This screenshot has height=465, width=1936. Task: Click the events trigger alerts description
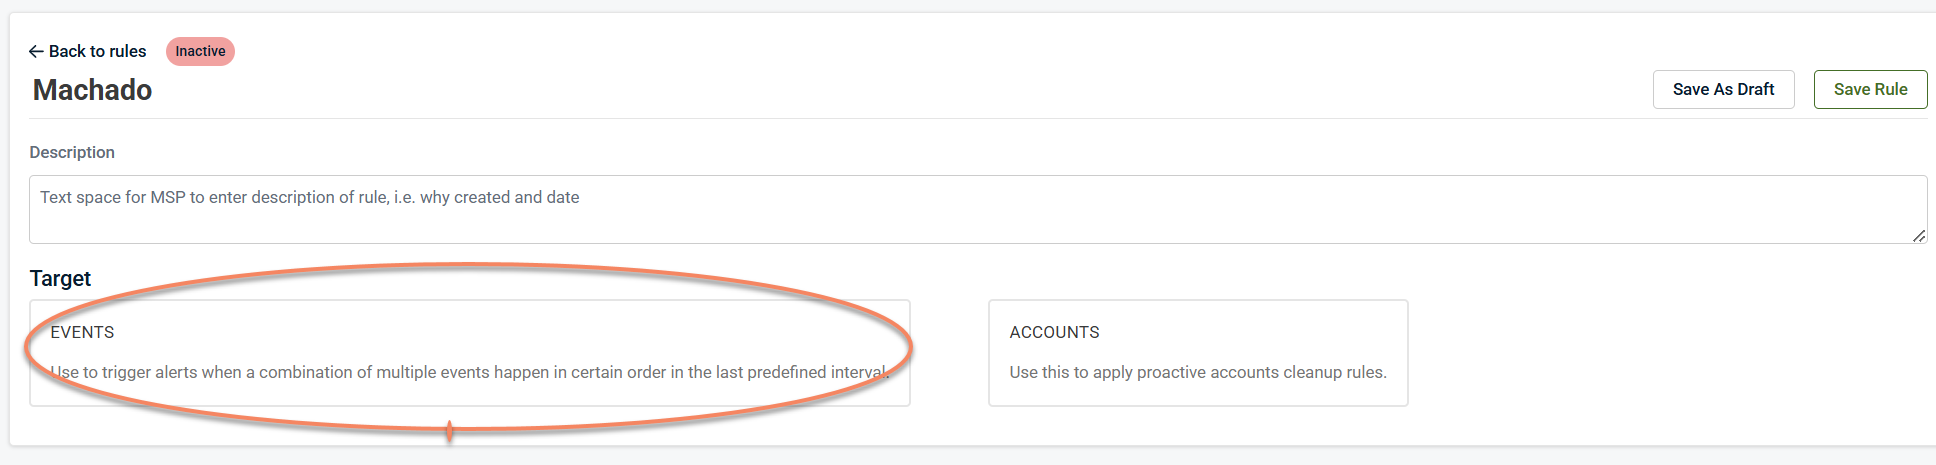pos(470,372)
